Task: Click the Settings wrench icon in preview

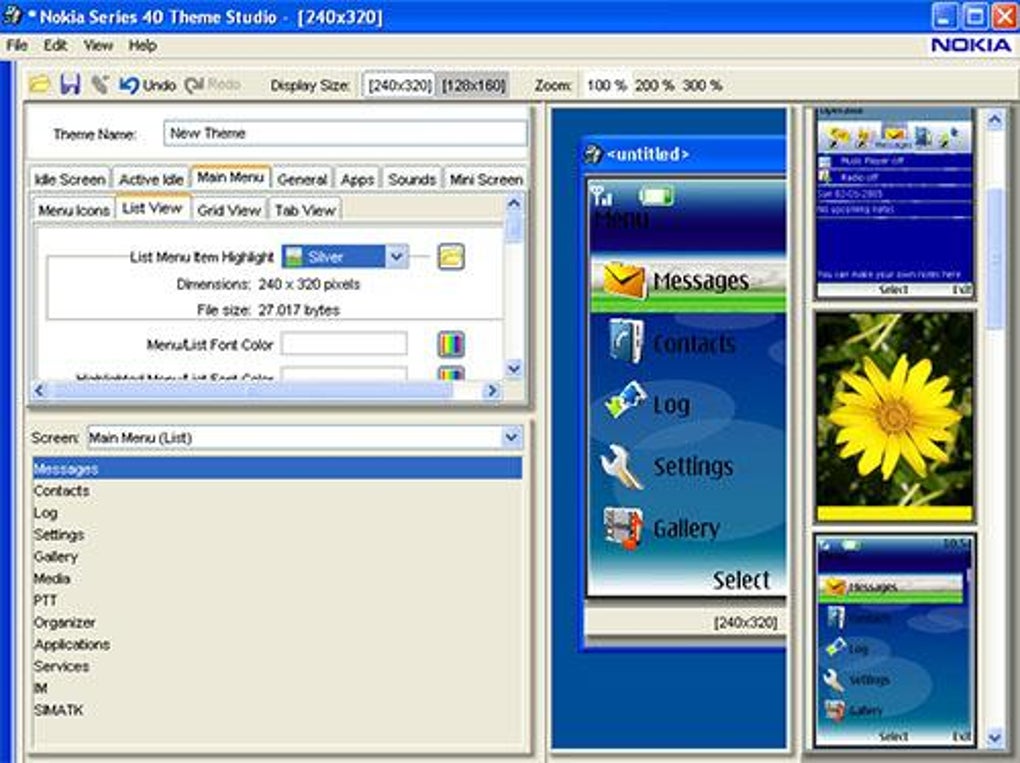Action: (621, 466)
